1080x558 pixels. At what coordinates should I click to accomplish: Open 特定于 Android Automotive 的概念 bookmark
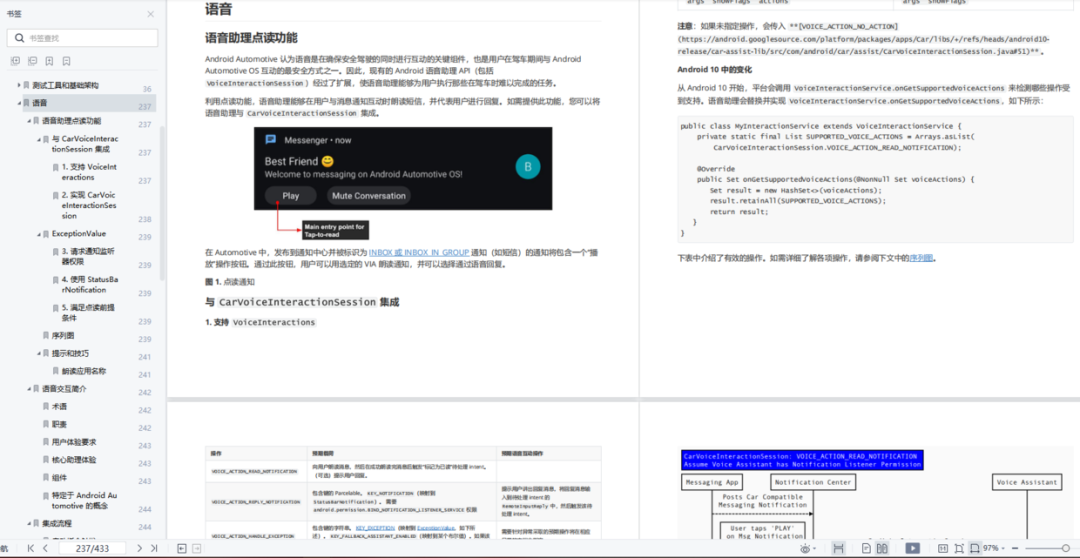pyautogui.click(x=84, y=500)
